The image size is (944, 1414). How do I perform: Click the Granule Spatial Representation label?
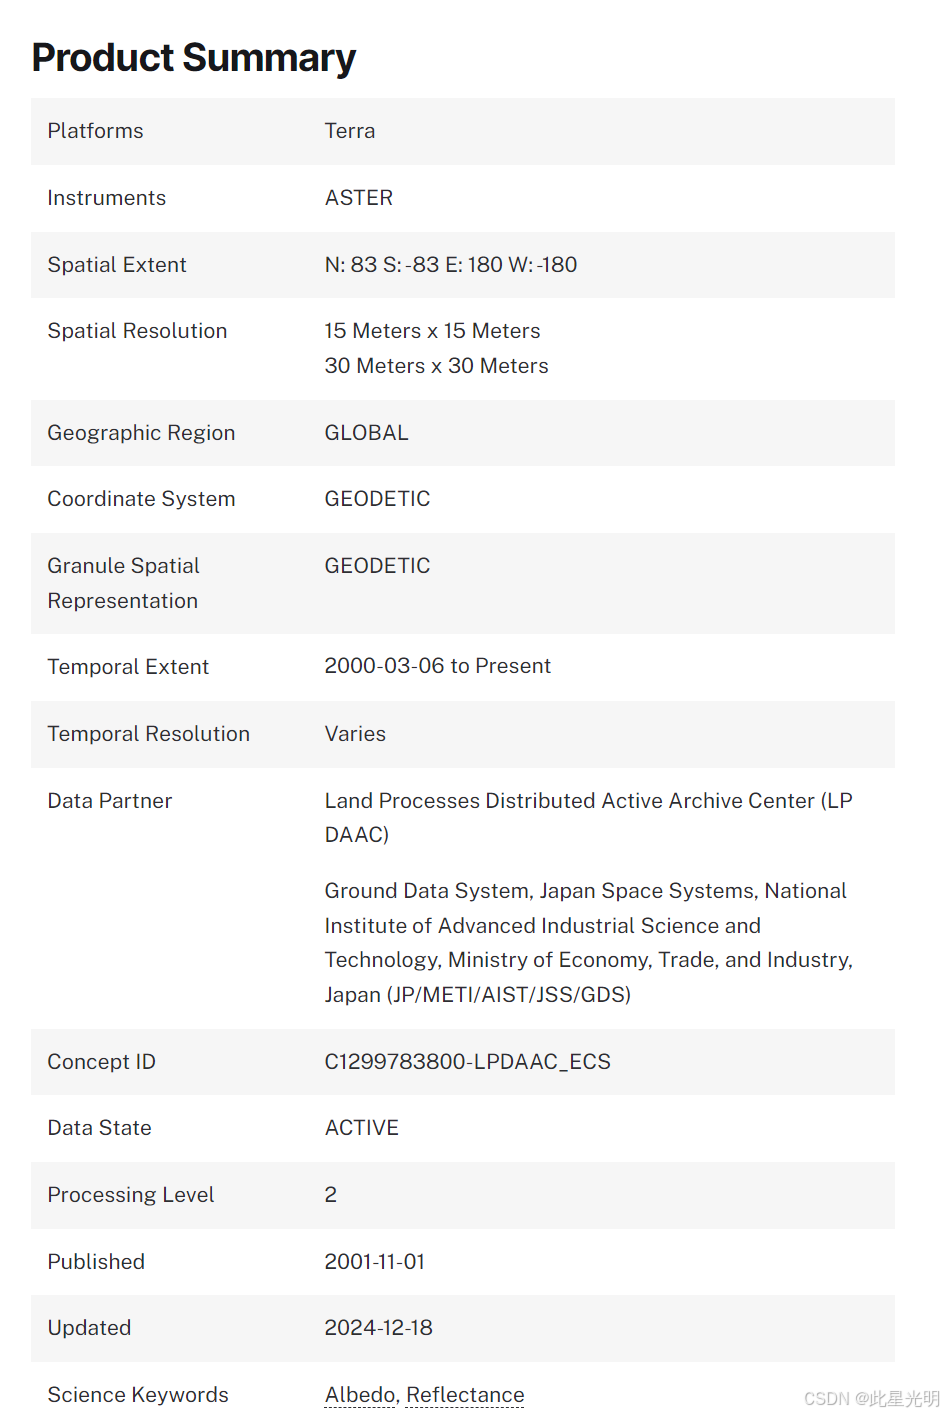coord(123,583)
